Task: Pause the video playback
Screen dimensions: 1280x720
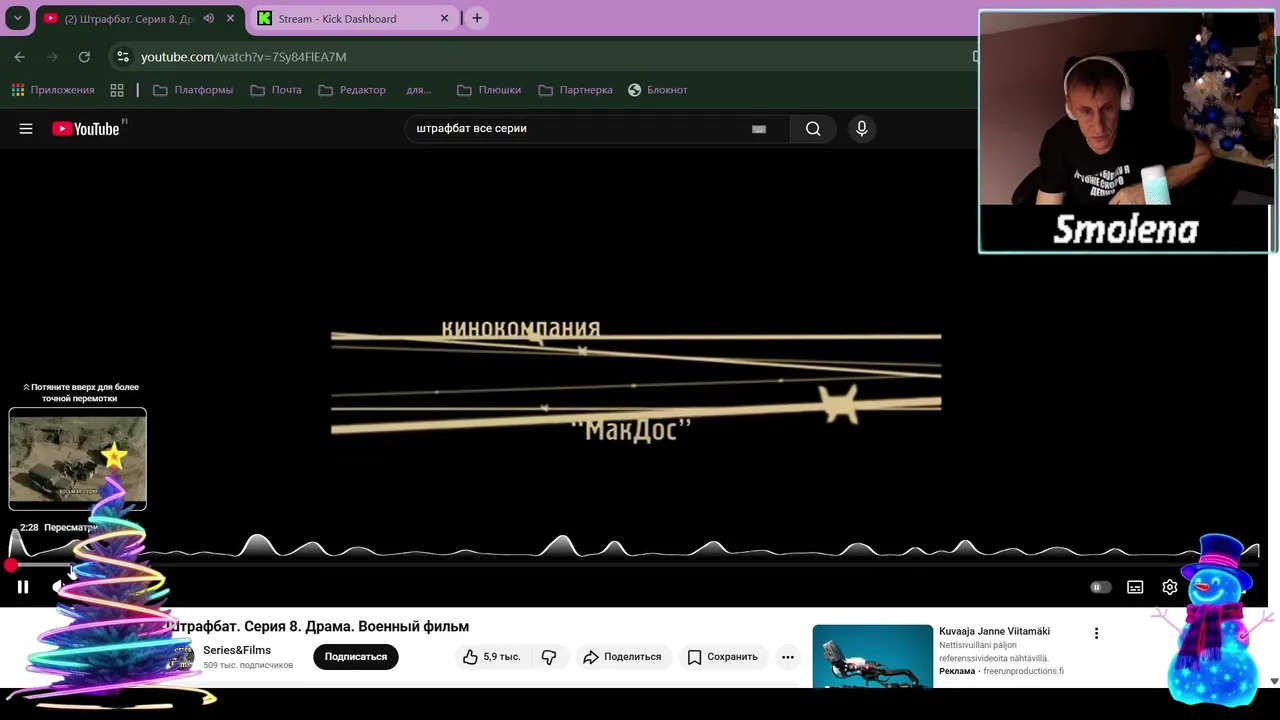Action: pyautogui.click(x=23, y=587)
